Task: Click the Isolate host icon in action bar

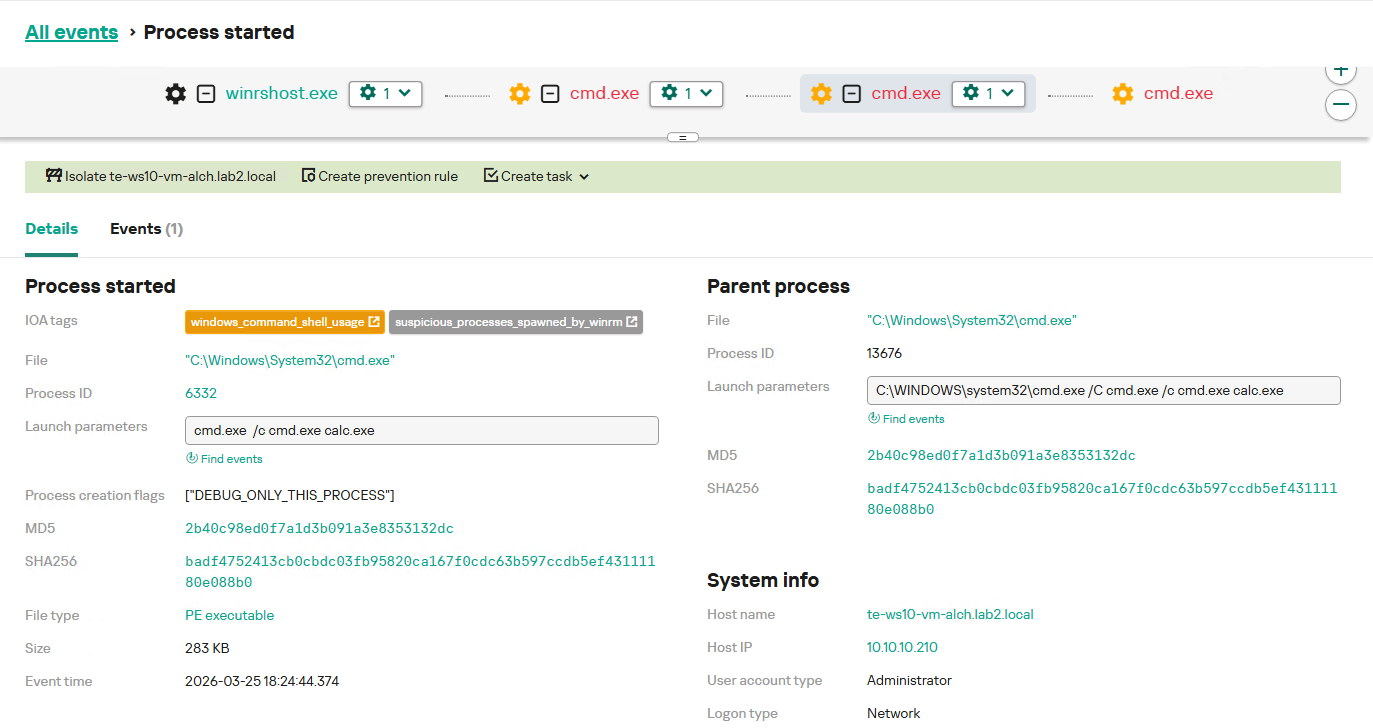Action: click(54, 176)
